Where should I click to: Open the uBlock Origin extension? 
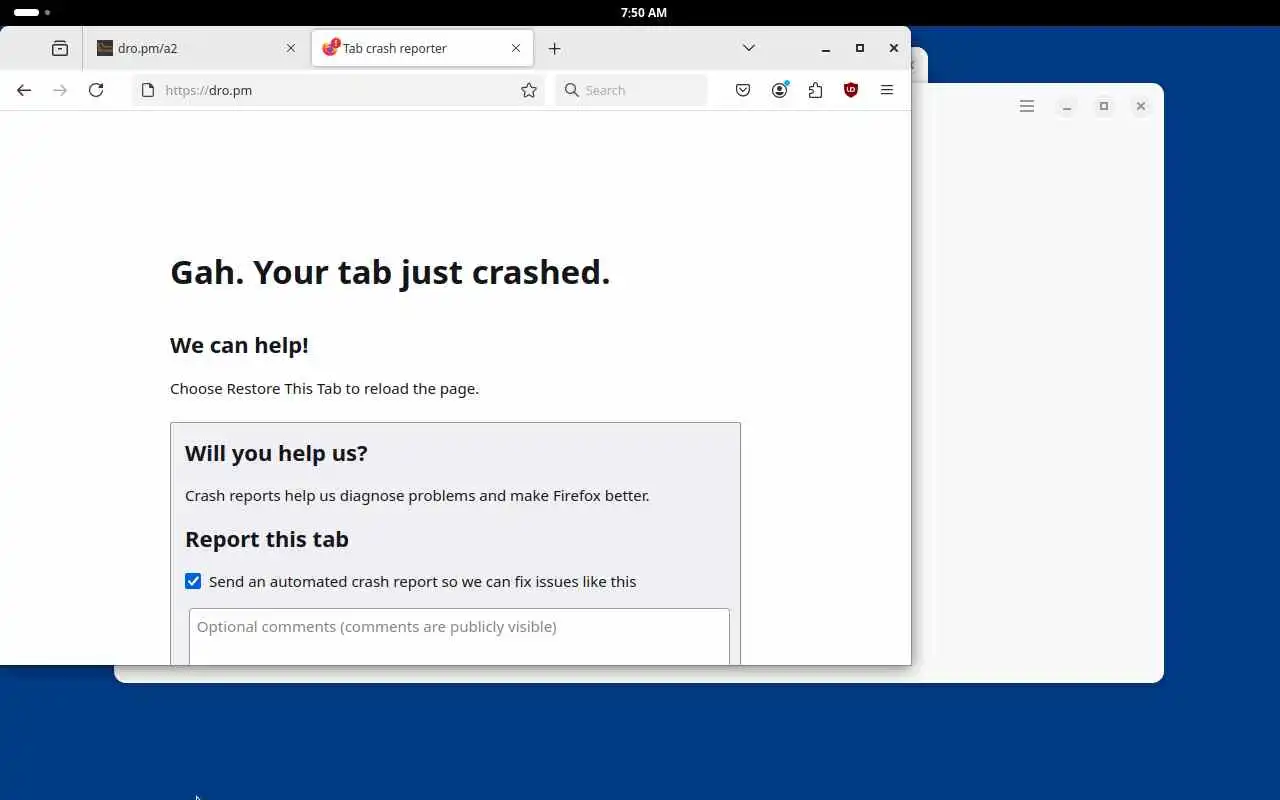pyautogui.click(x=851, y=90)
